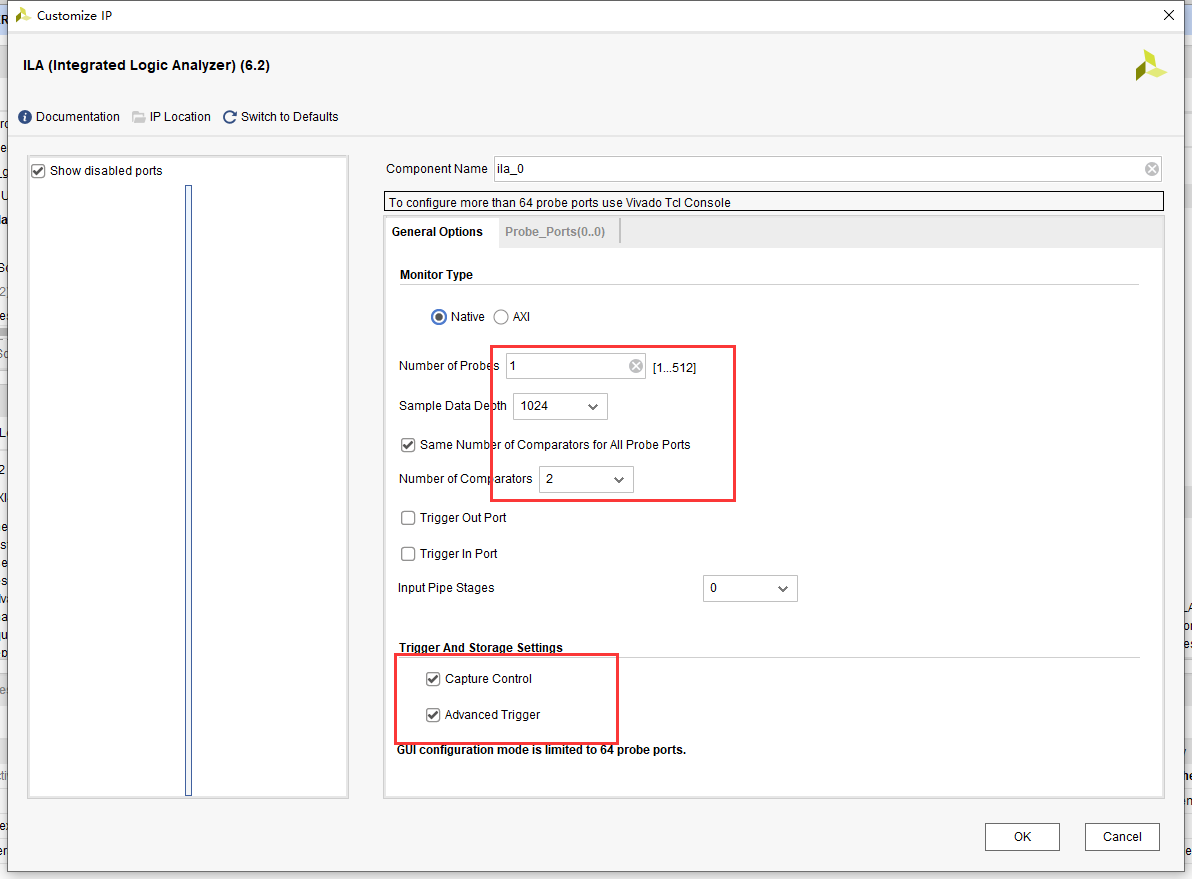
Task: Click the Number of Probes input field
Action: pyautogui.click(x=575, y=367)
